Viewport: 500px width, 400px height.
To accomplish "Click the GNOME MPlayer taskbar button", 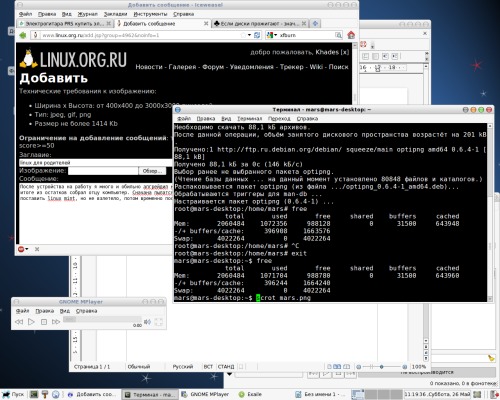I will pos(206,394).
